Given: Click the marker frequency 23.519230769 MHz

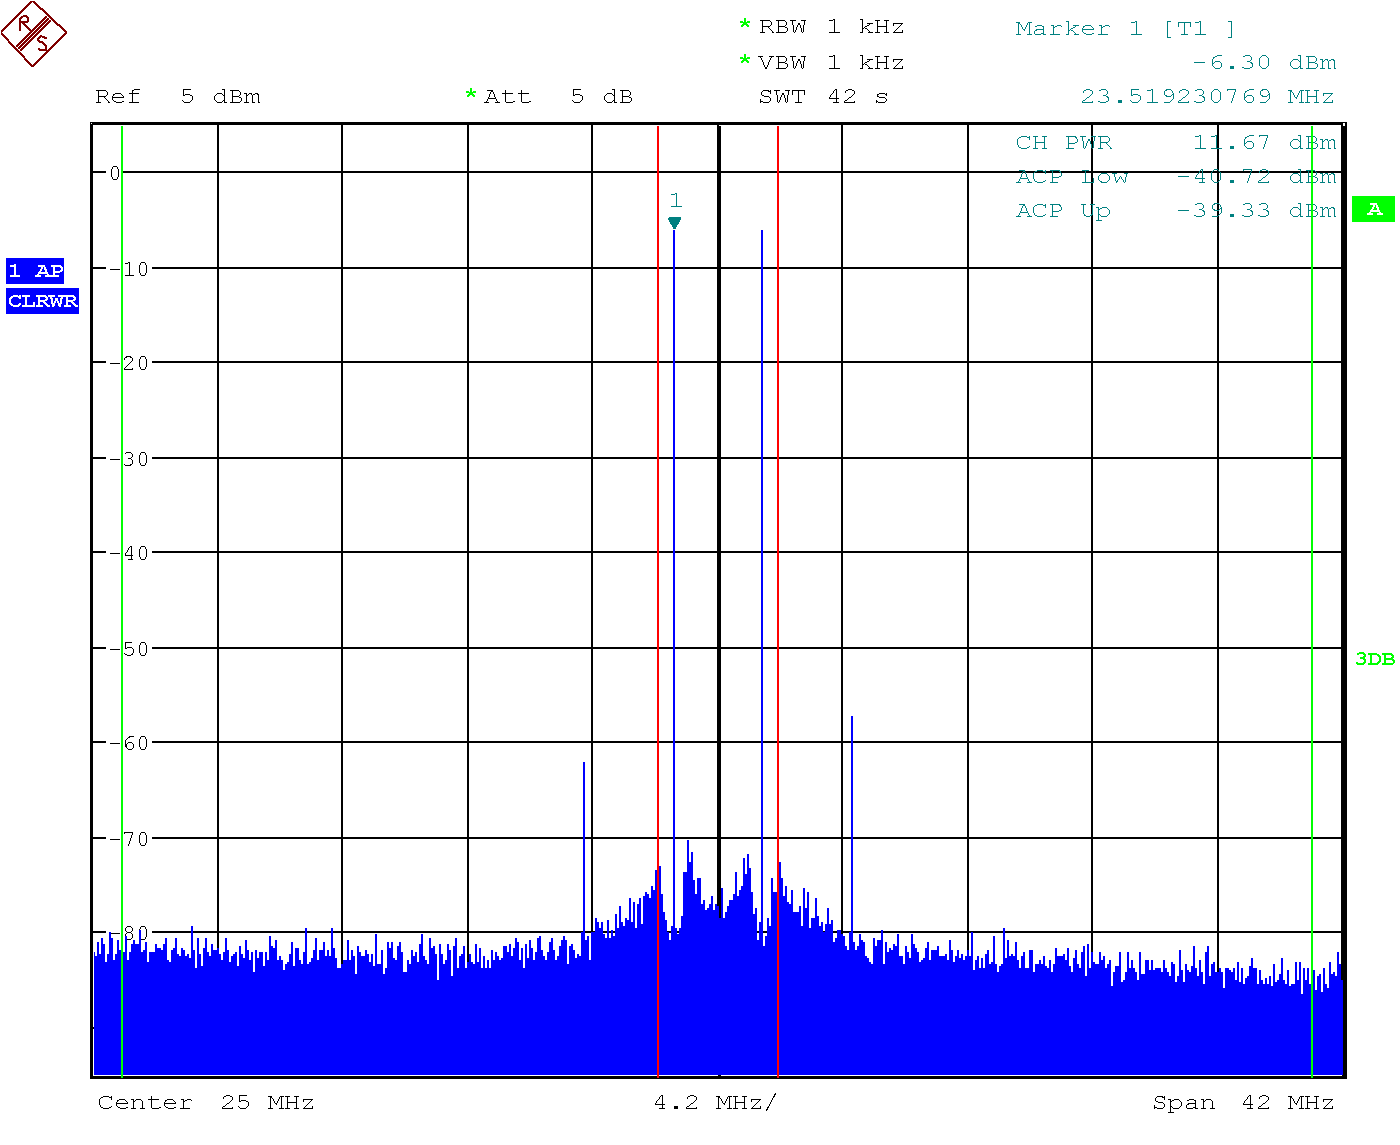Looking at the screenshot, I should pos(1207,97).
